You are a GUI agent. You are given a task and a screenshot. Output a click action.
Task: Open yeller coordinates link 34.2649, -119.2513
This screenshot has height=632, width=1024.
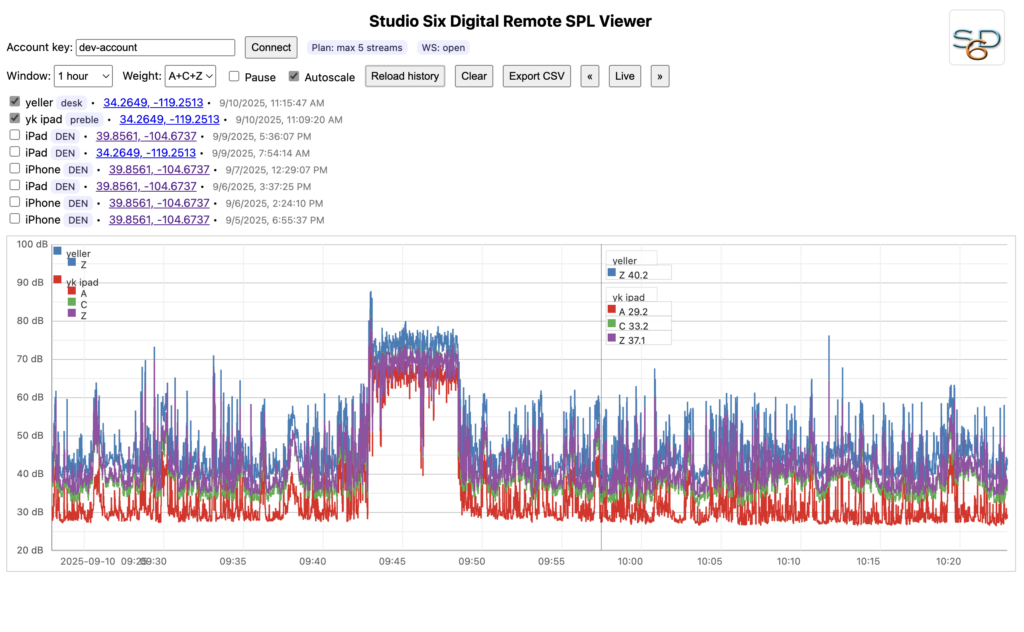pos(153,103)
